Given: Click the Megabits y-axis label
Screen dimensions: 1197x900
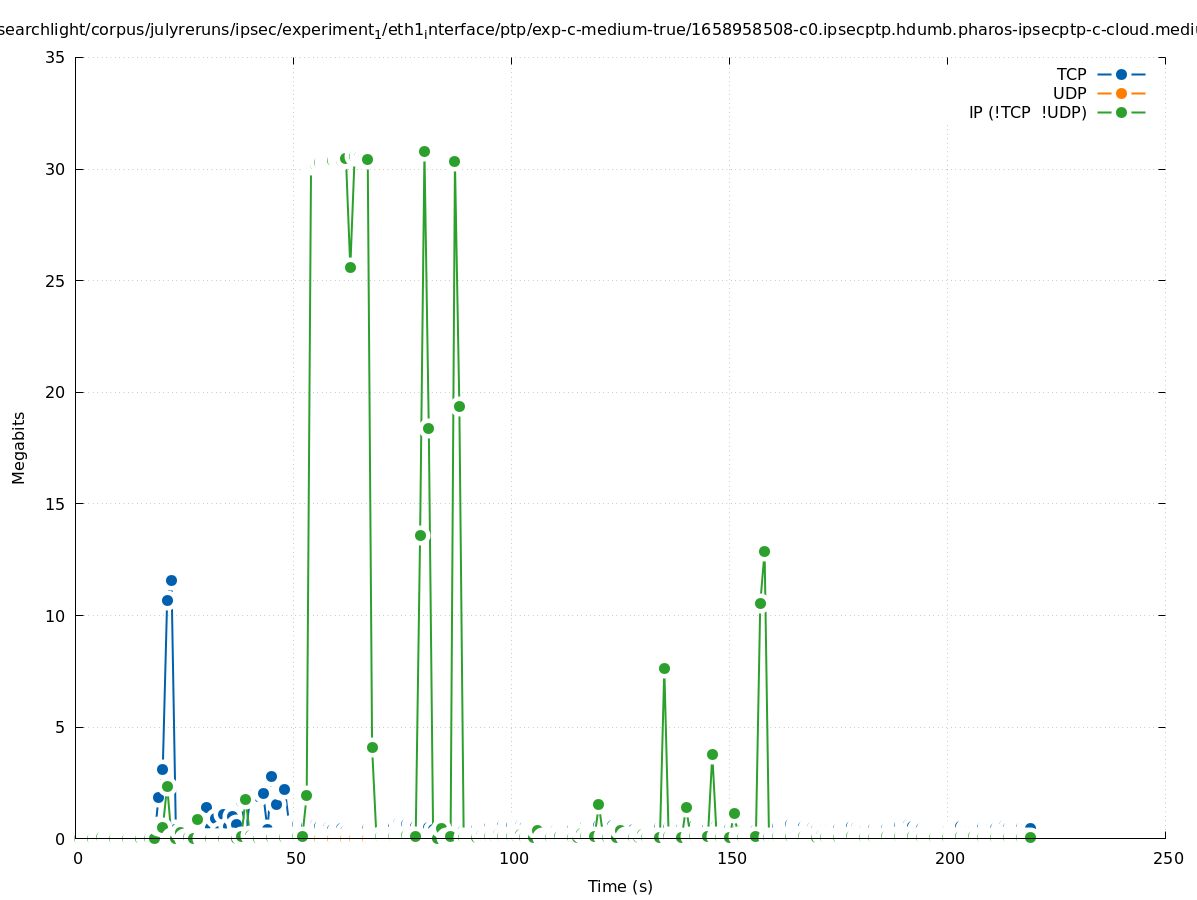Looking at the screenshot, I should click(19, 447).
